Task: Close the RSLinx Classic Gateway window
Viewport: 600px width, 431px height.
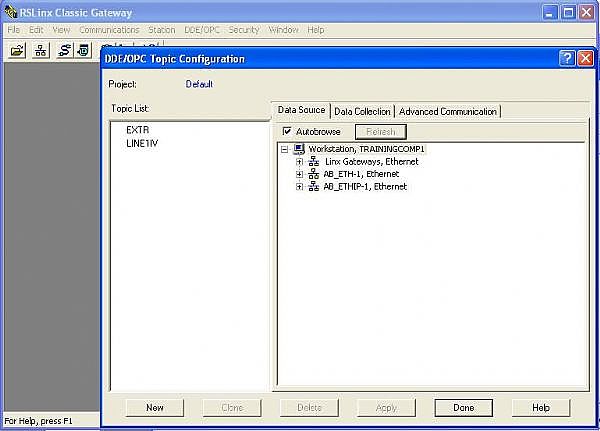Action: [586, 13]
